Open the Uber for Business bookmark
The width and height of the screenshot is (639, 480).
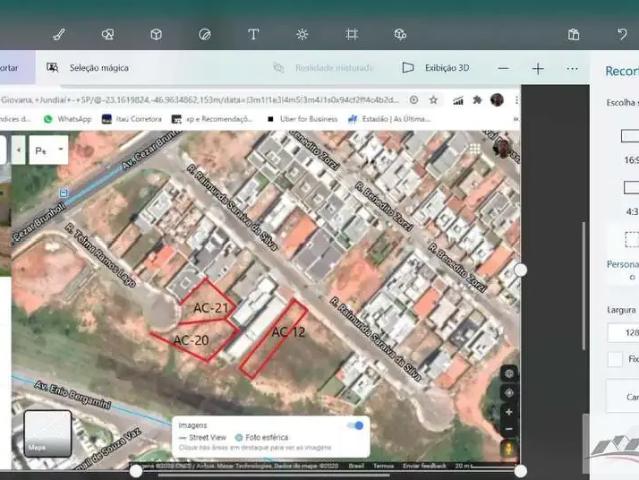click(302, 119)
